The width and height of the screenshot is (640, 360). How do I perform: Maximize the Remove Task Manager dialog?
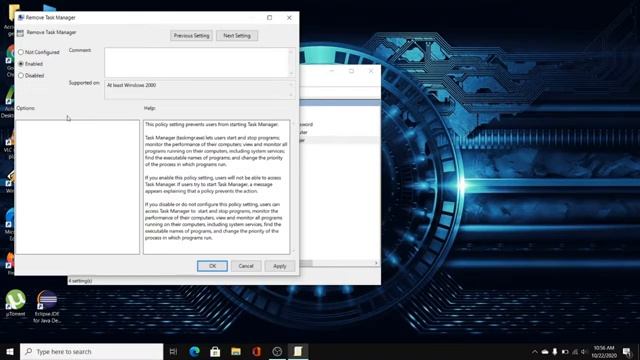pos(269,18)
